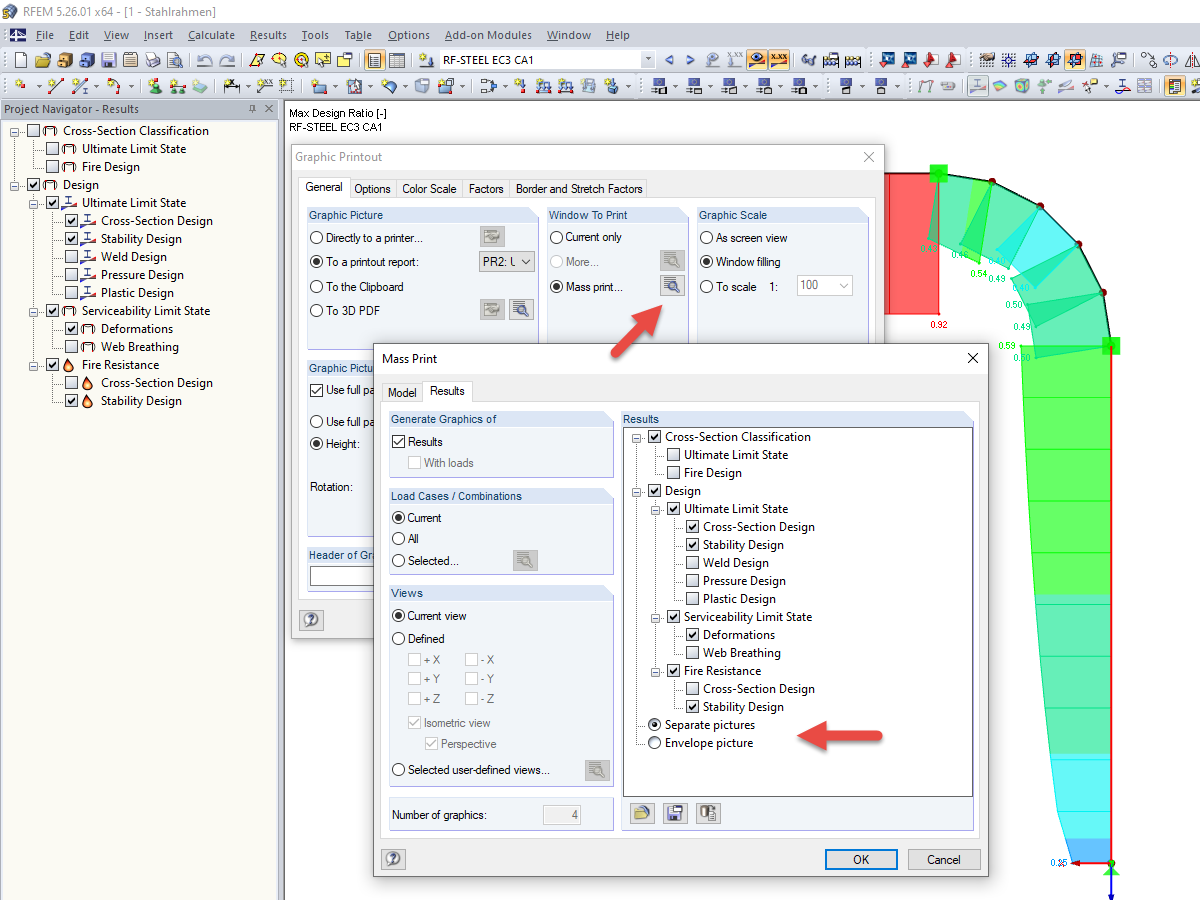Click Mass print settings icon

tap(672, 286)
